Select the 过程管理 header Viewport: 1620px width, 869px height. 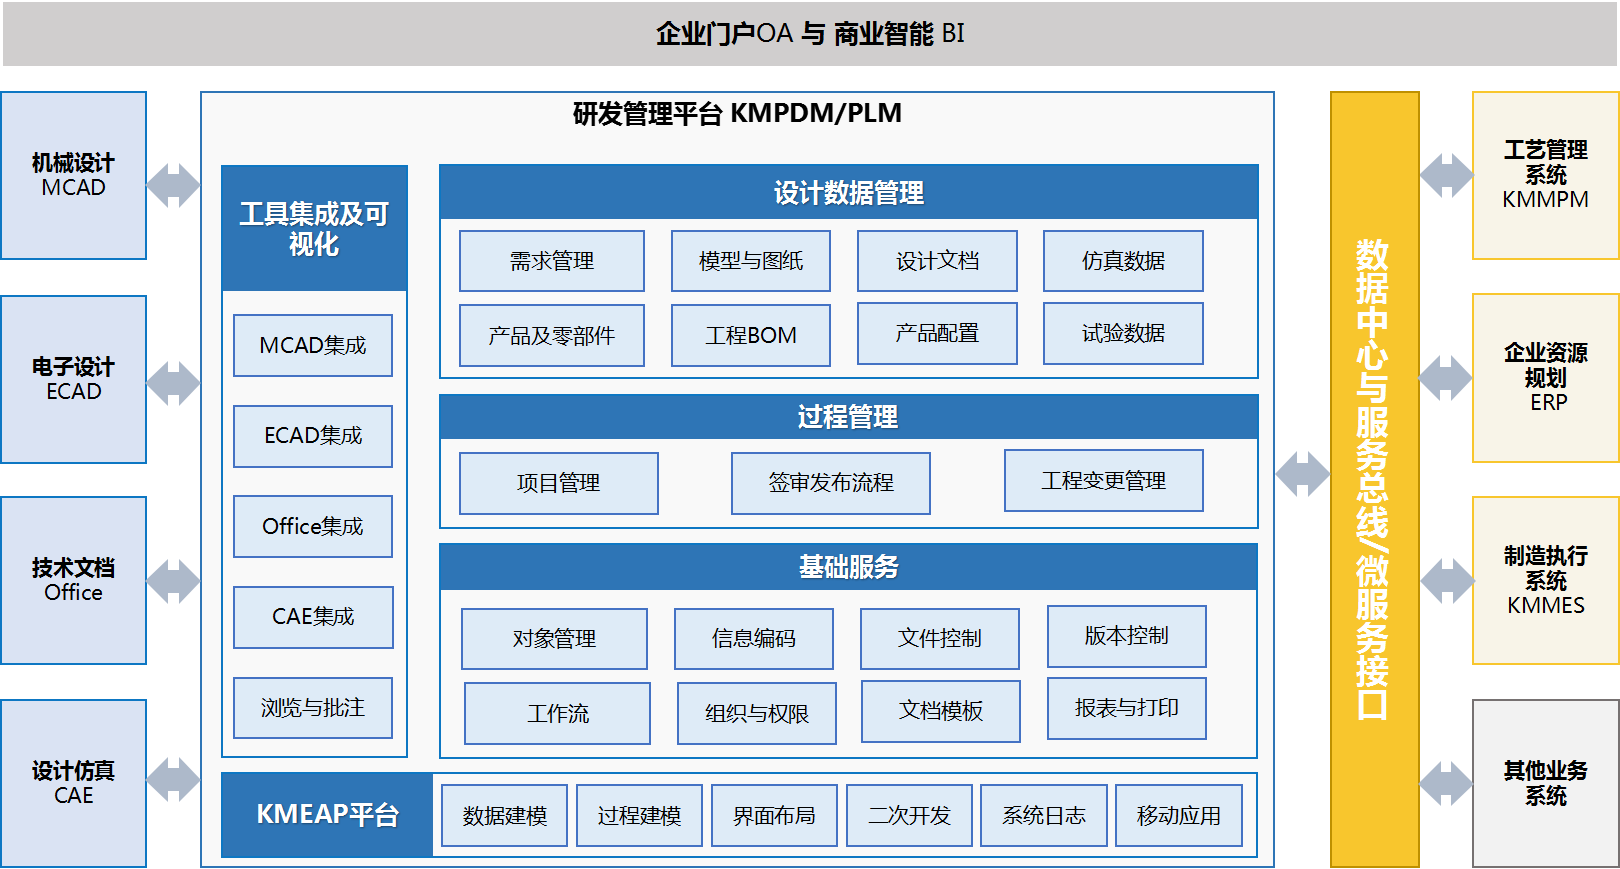click(848, 417)
